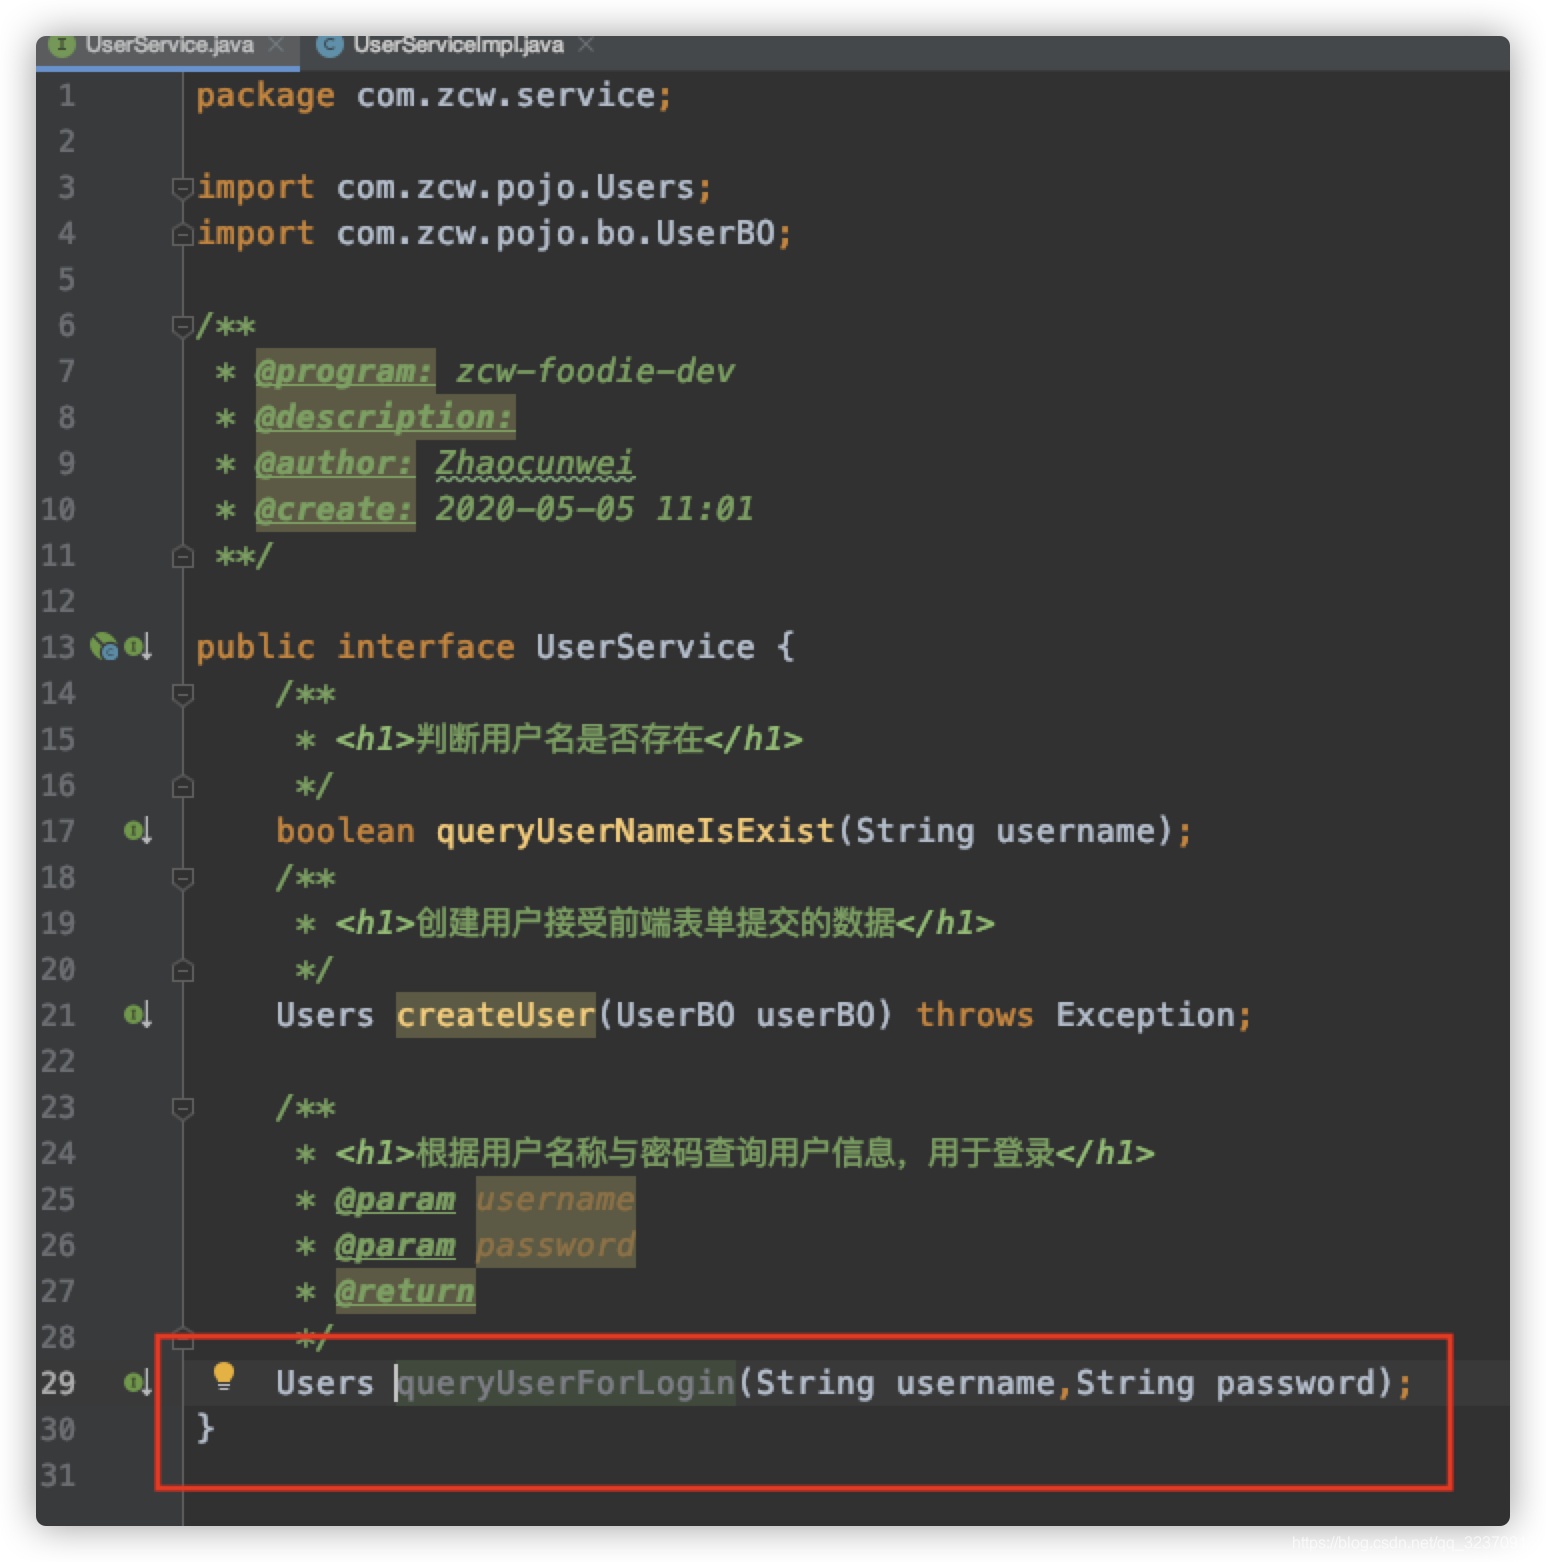The image size is (1546, 1562).
Task: Collapse the Javadoc comment at line 18
Action: pyautogui.click(x=182, y=877)
